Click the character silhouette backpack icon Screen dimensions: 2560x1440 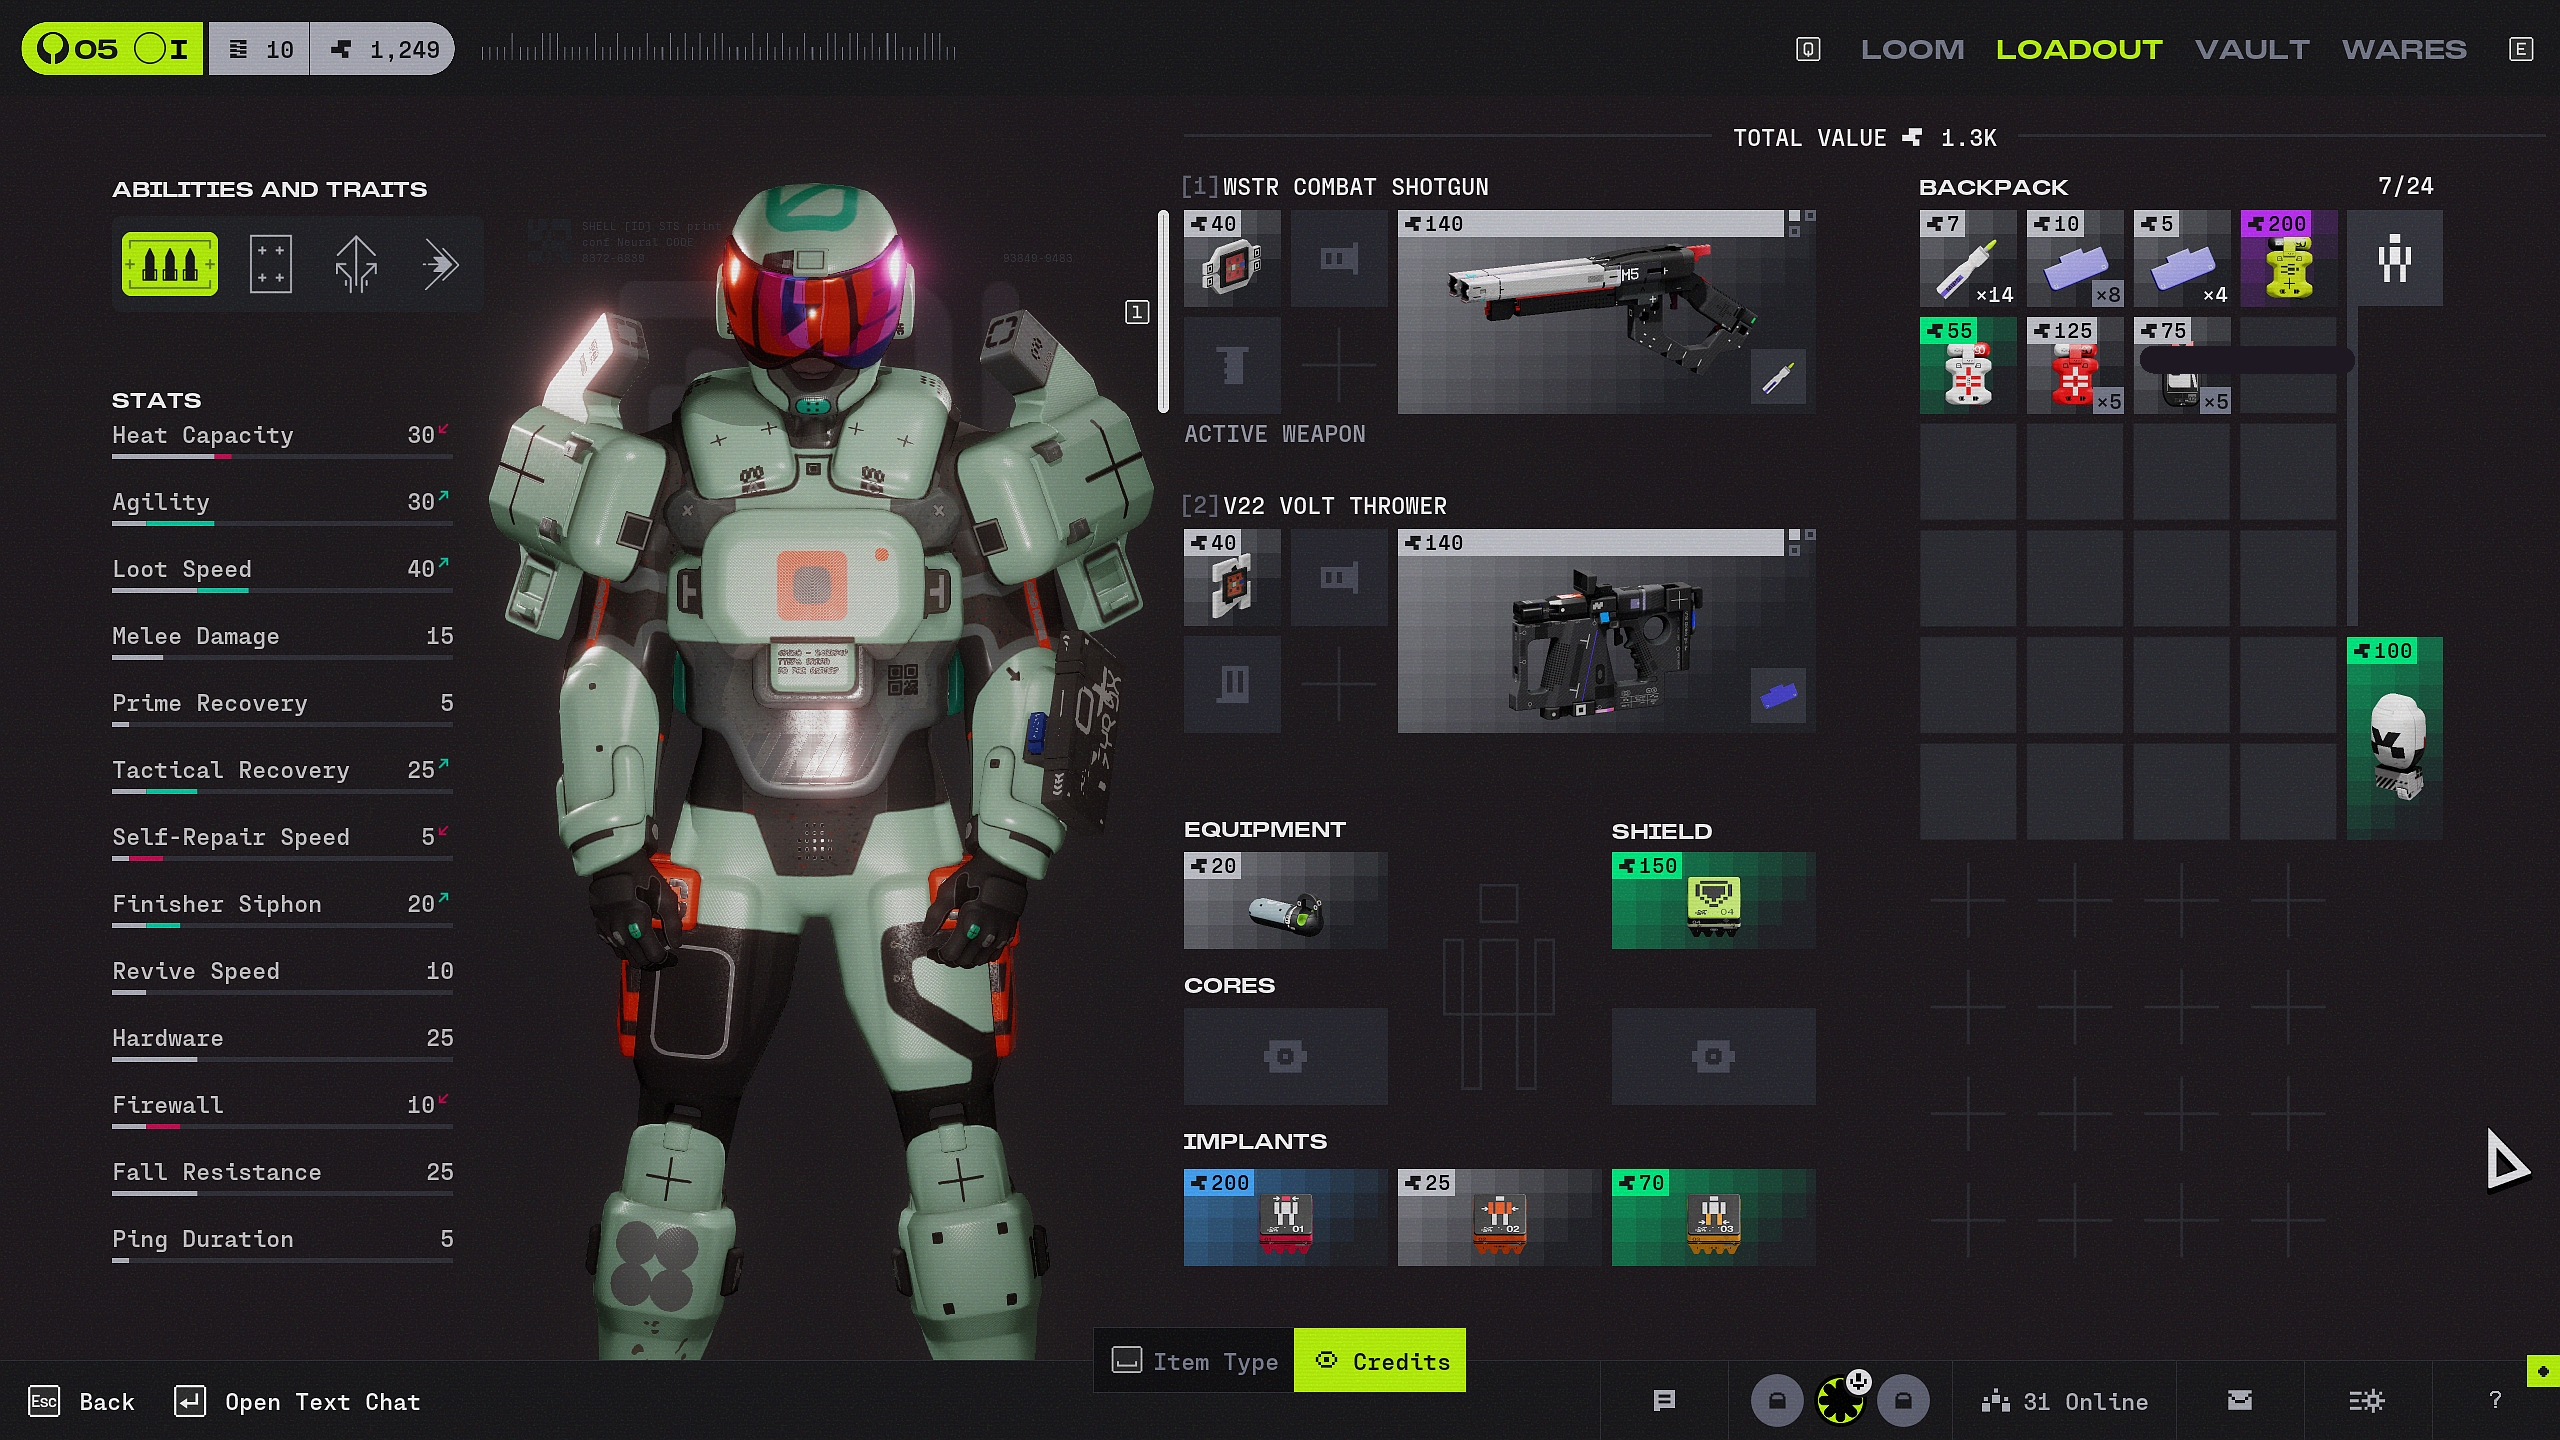tap(2394, 259)
